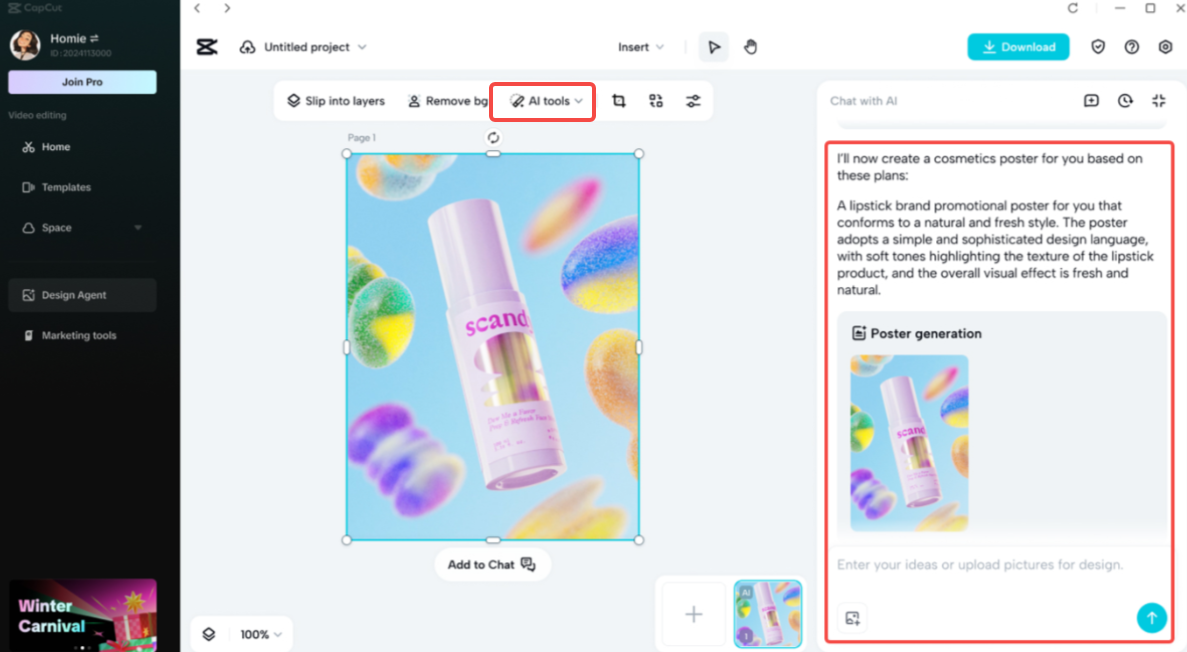The width and height of the screenshot is (1187, 652).
Task: Open the zoom level 100% dropdown
Action: click(x=259, y=634)
